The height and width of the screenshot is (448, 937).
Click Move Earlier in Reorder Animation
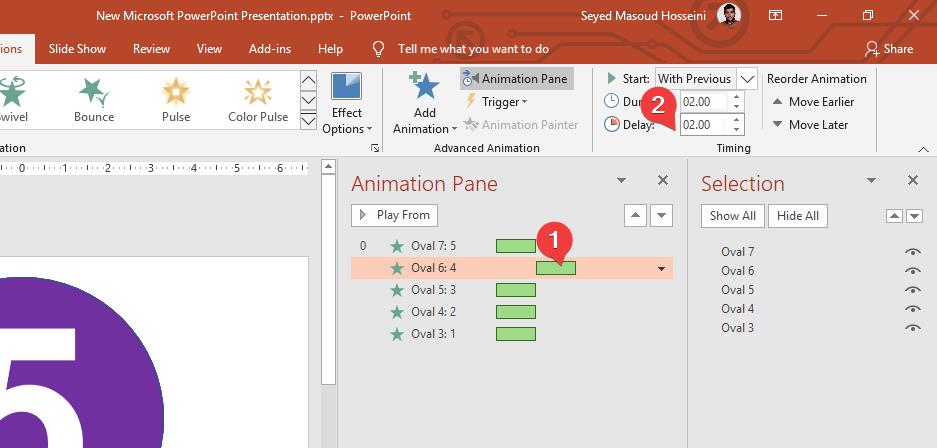[x=813, y=102]
